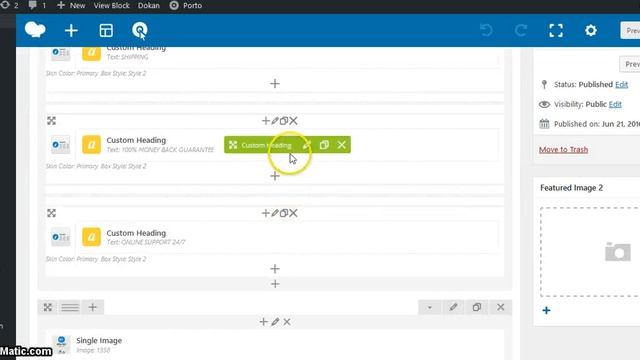This screenshot has height=360, width=640.
Task: Append an element below the SHIPPING heading
Action: [x=275, y=84]
